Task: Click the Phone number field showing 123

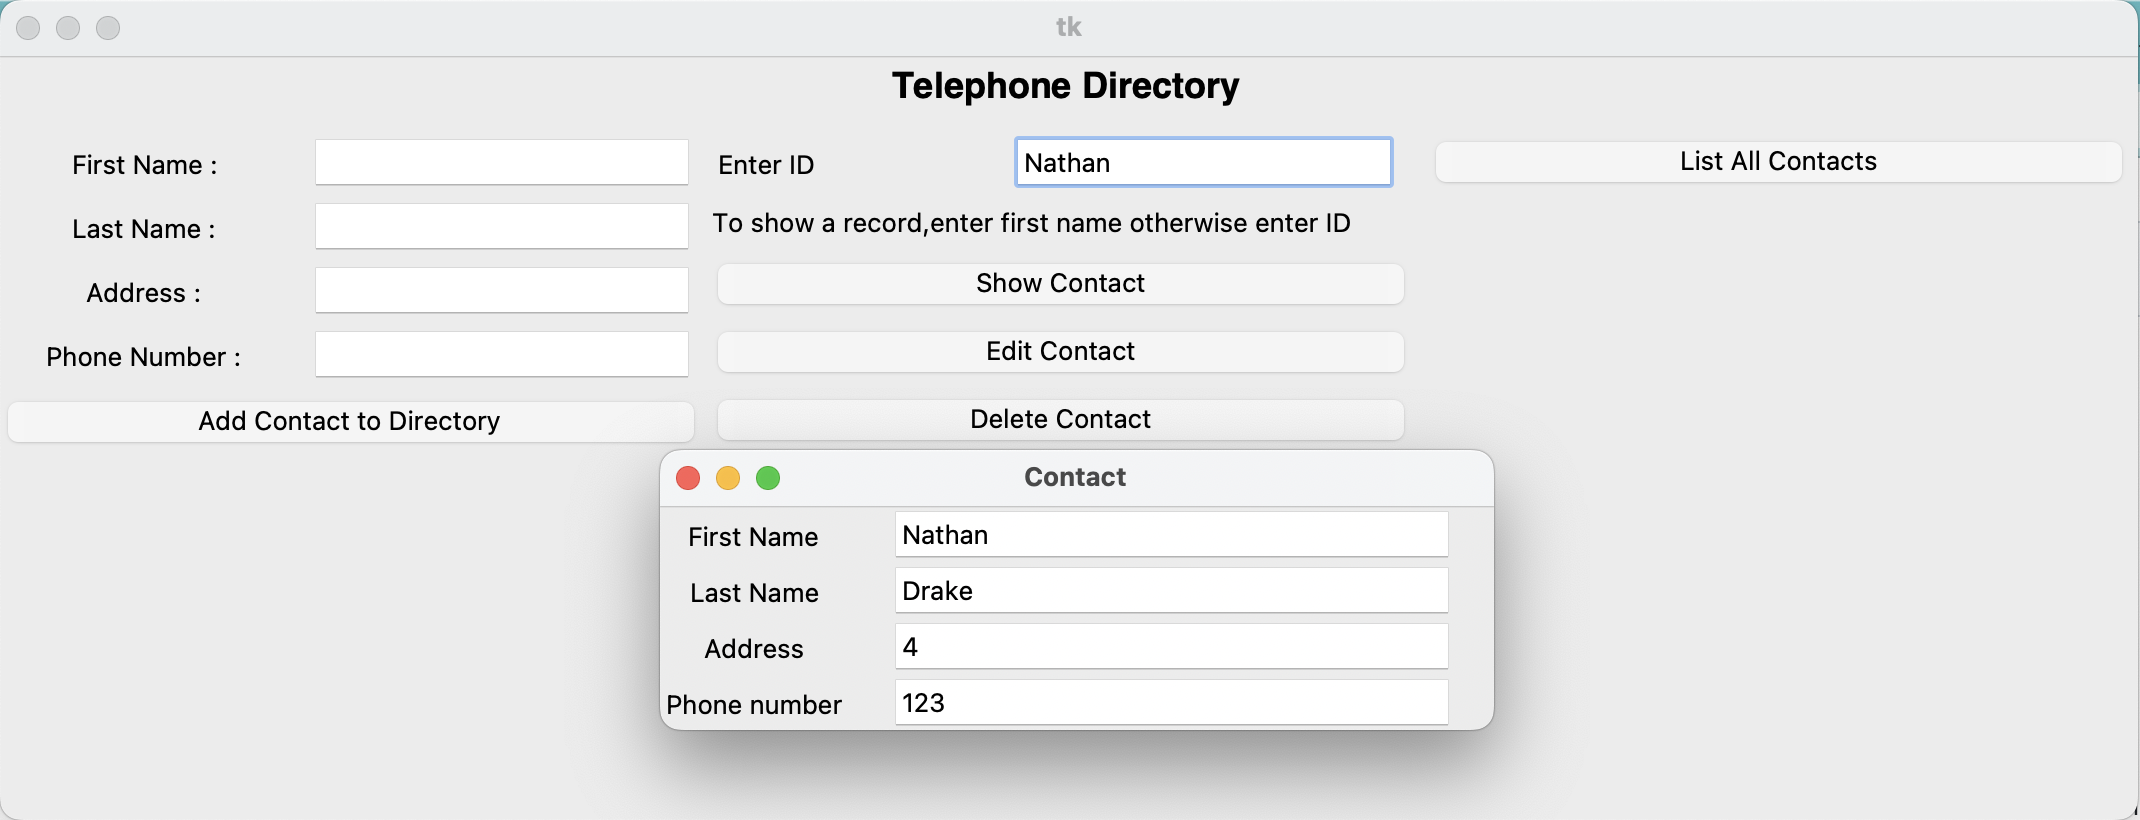Action: 1170,702
